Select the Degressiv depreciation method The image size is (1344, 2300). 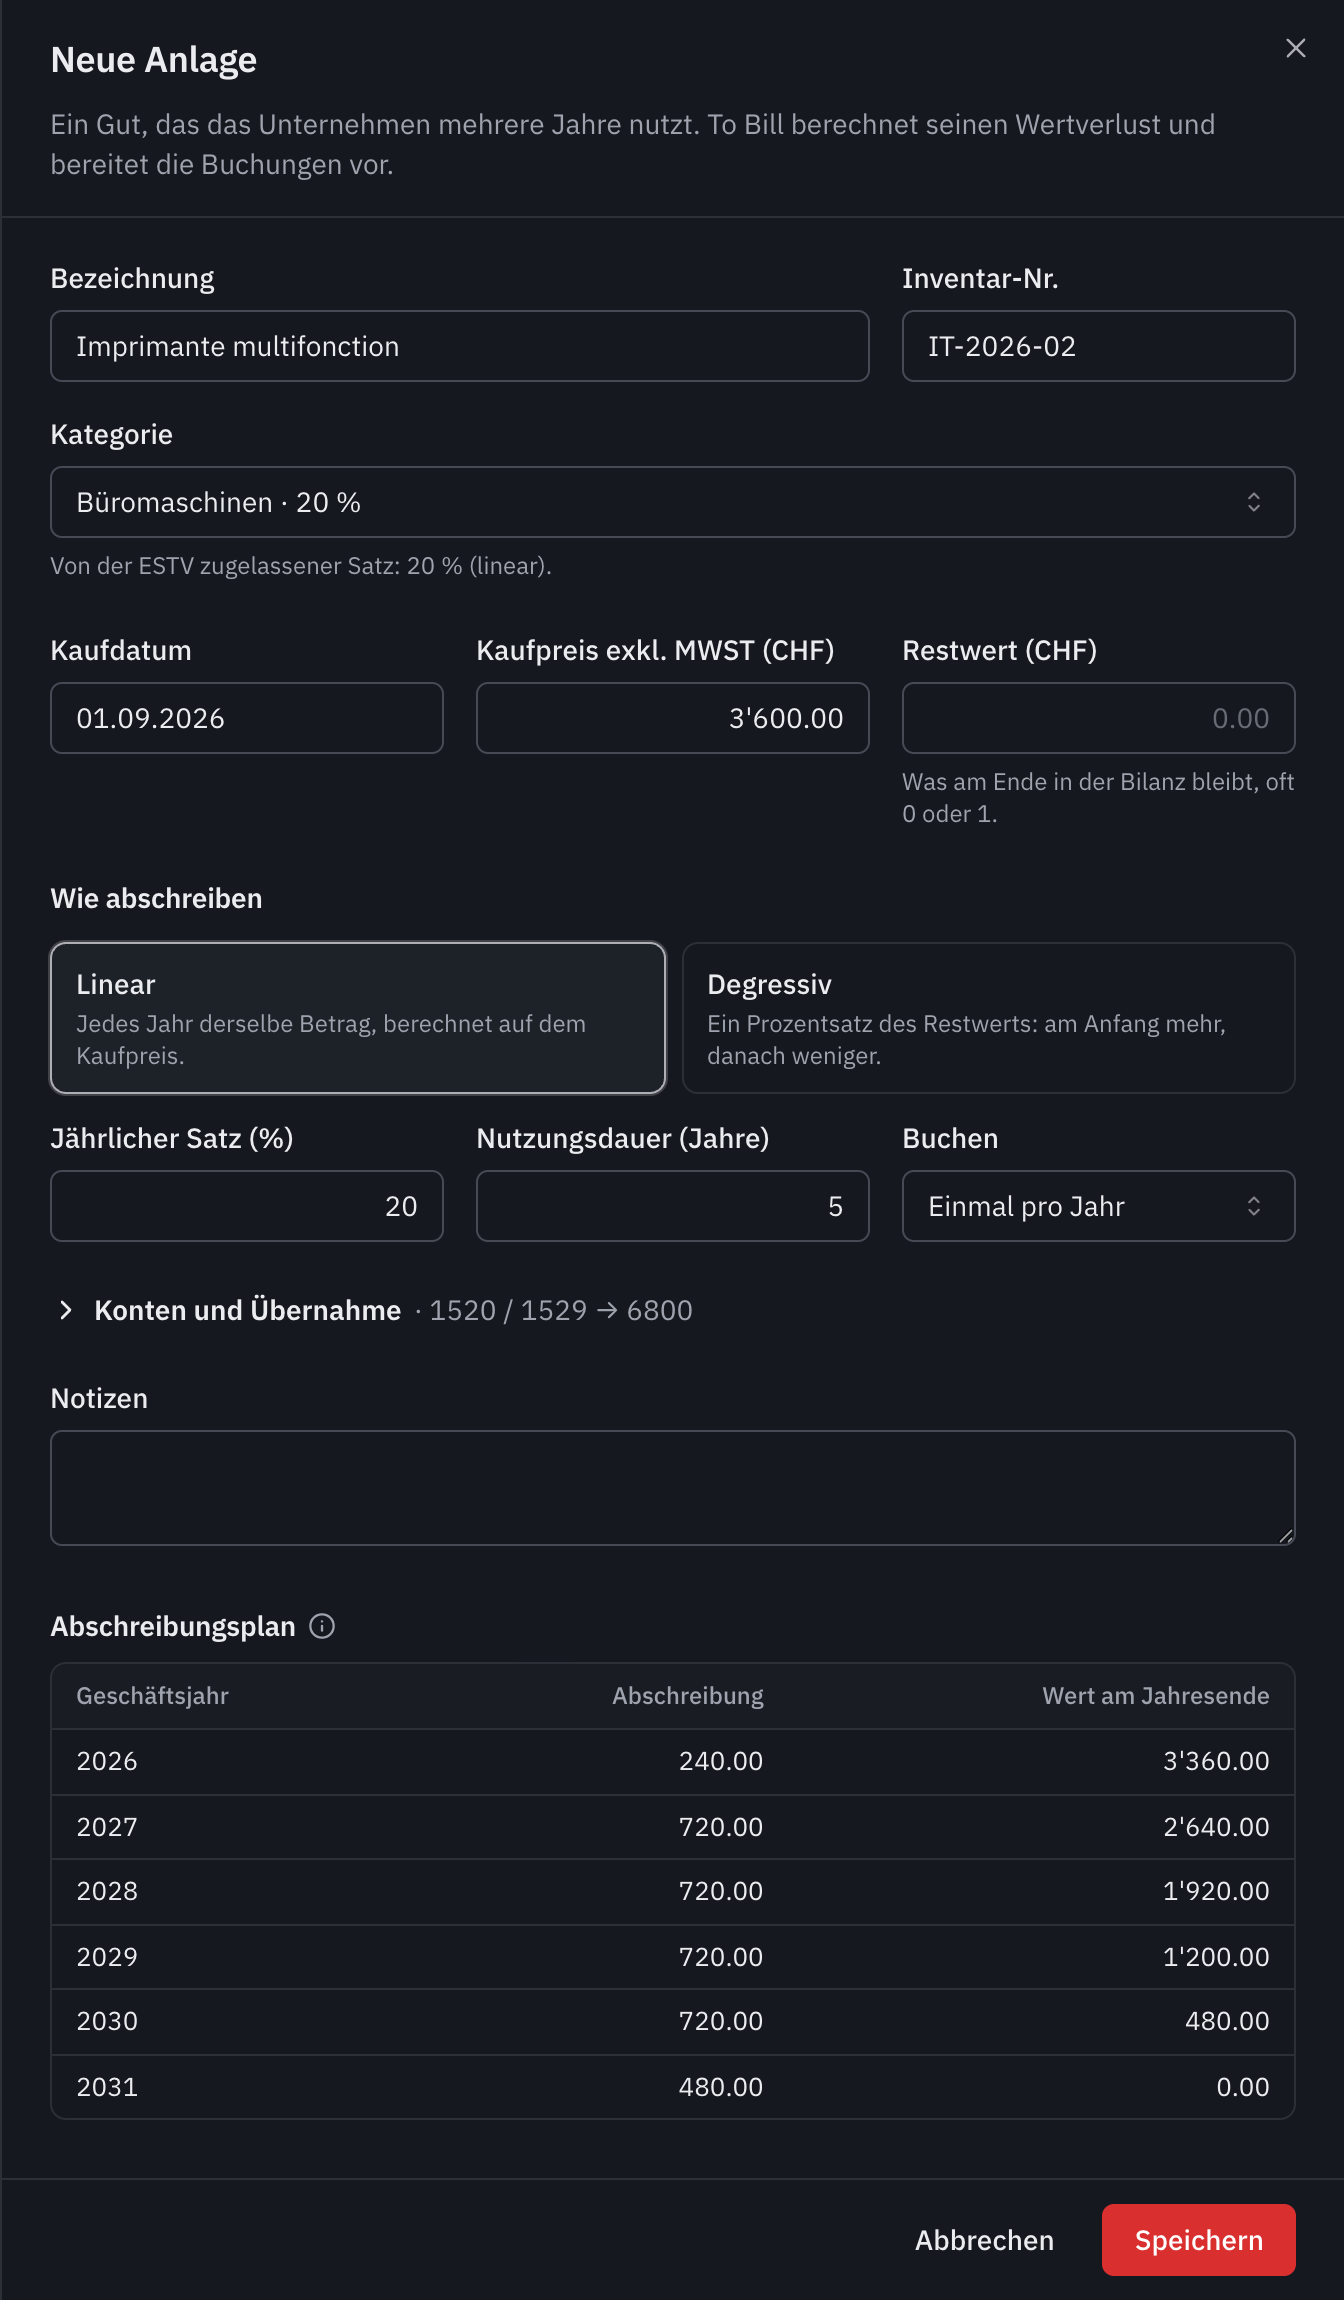tap(988, 1018)
